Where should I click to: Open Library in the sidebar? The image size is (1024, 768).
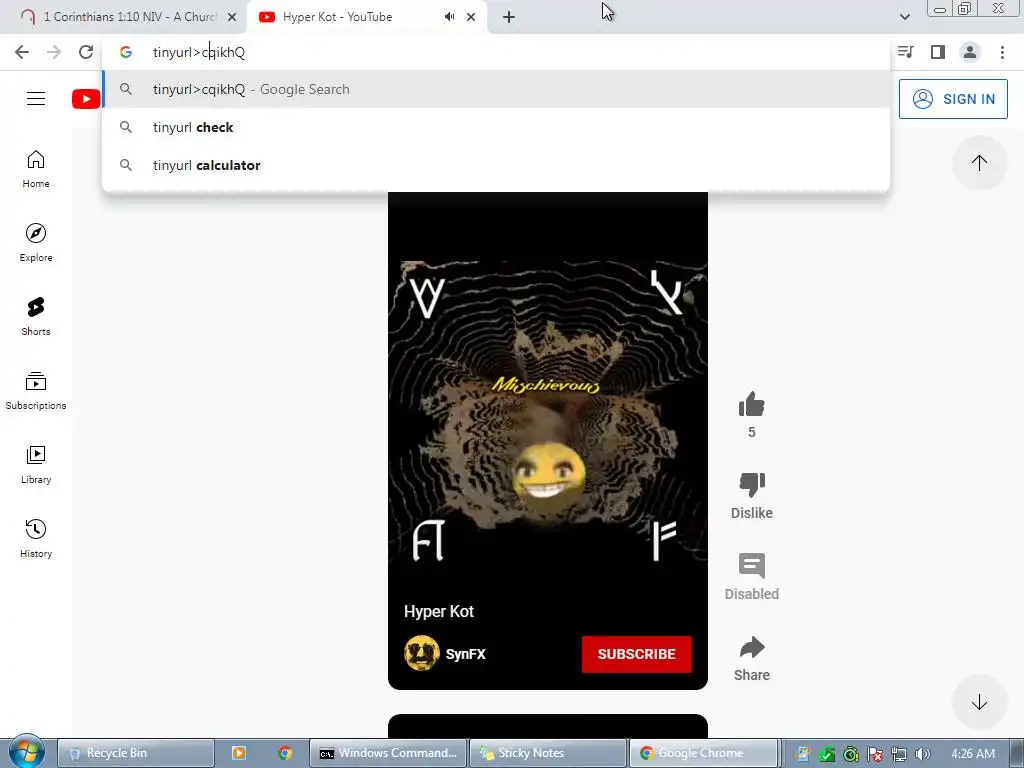click(x=36, y=464)
